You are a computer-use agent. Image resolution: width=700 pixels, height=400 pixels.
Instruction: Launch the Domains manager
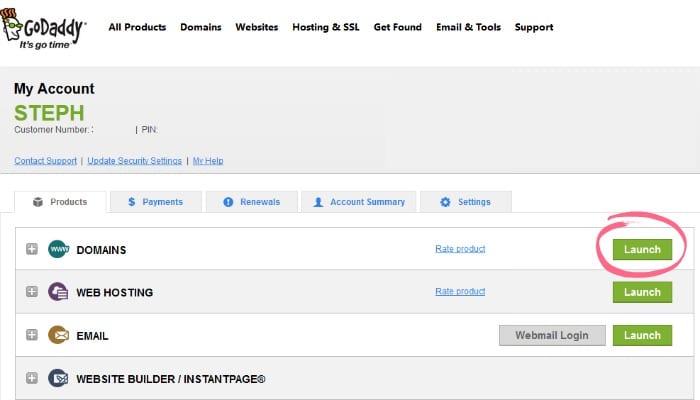642,250
